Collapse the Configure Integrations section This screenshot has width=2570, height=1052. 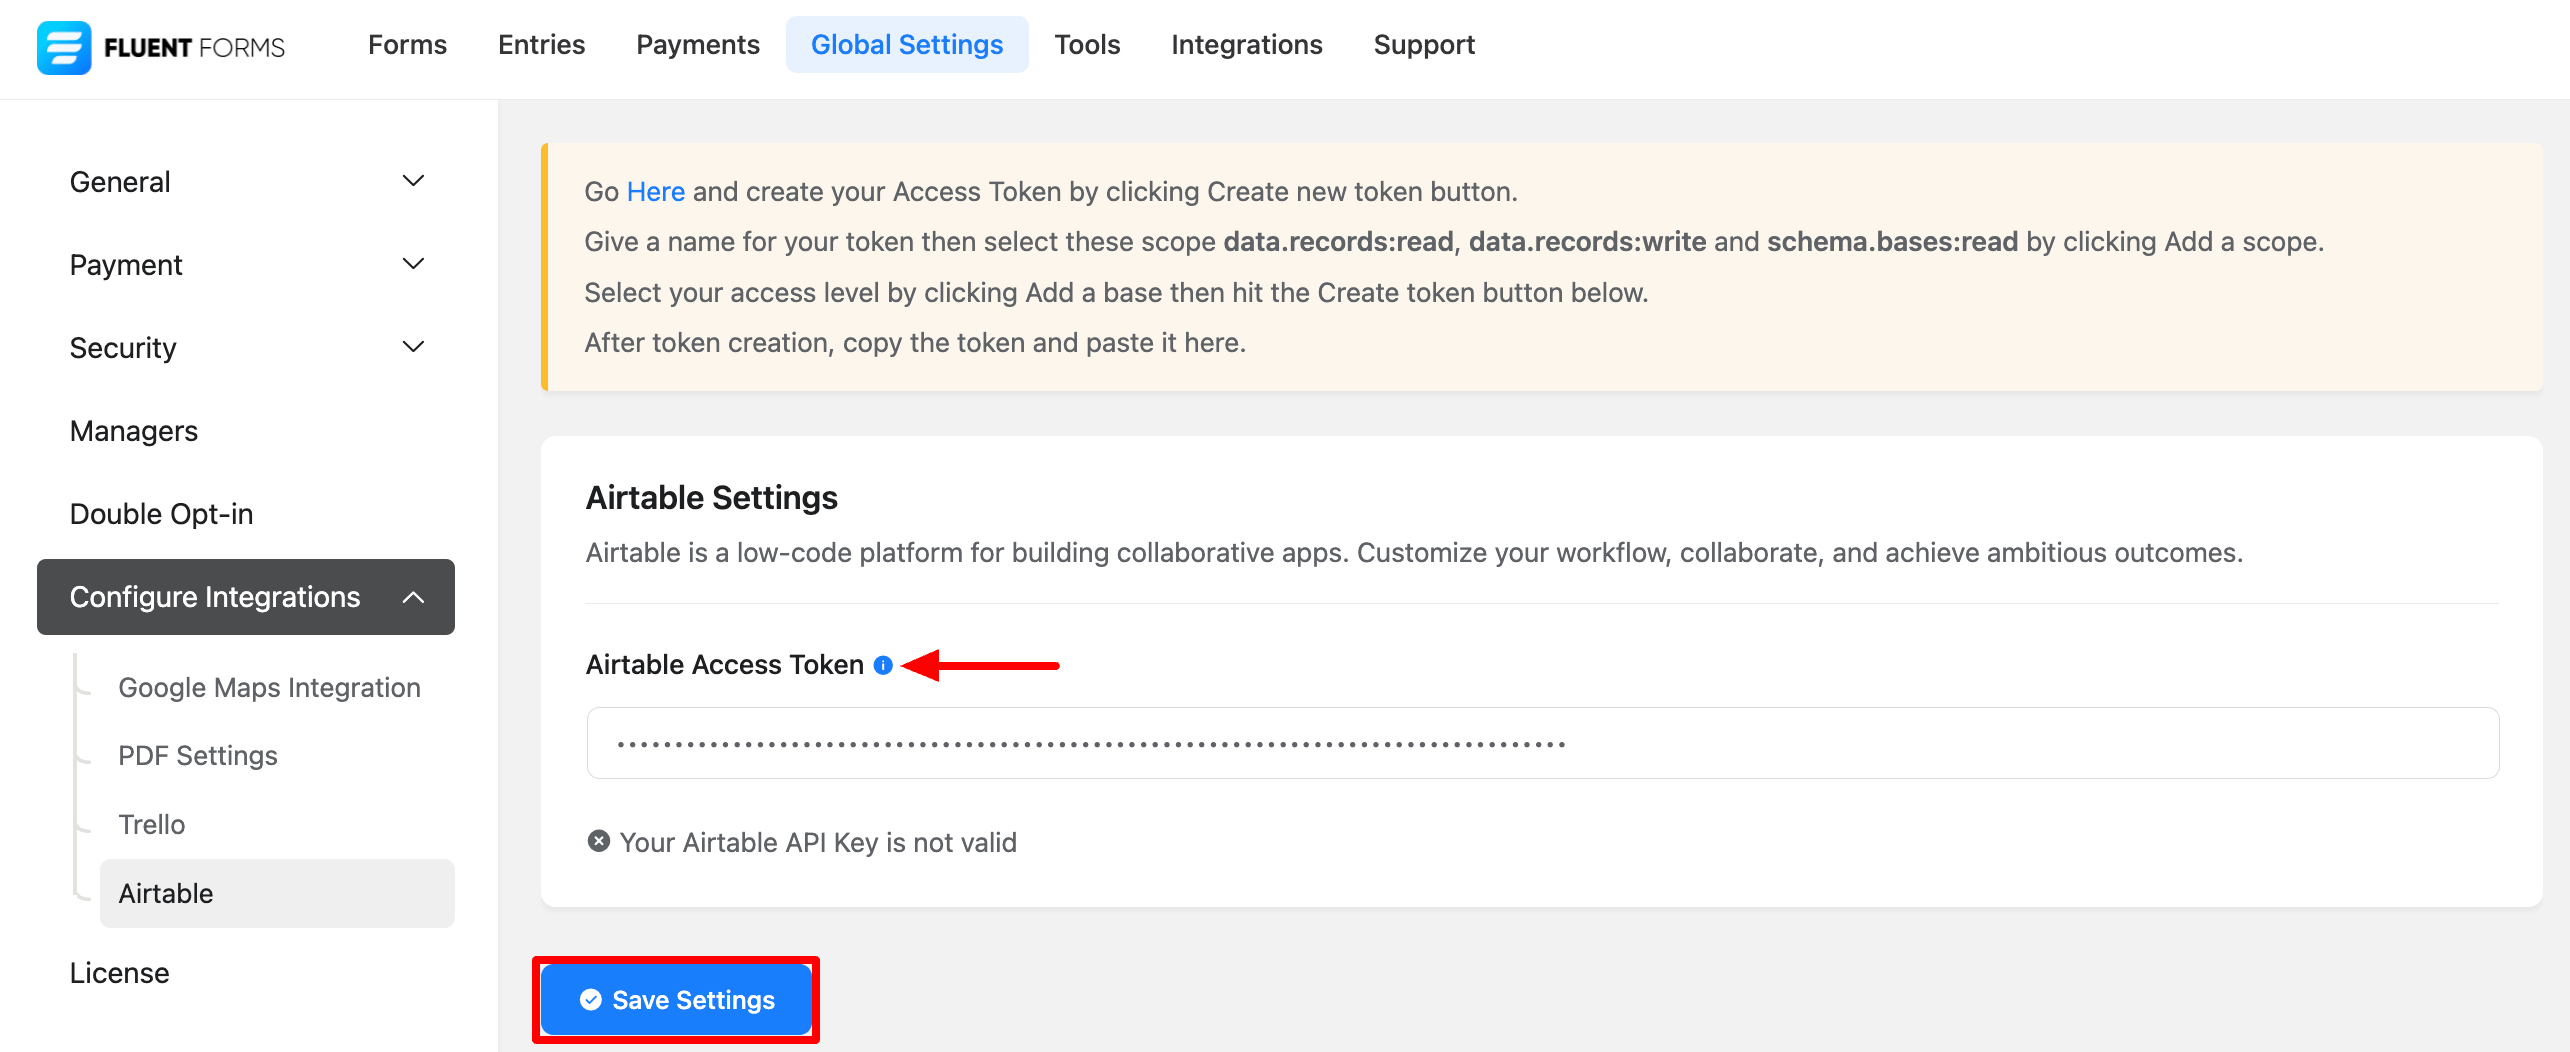coord(413,597)
